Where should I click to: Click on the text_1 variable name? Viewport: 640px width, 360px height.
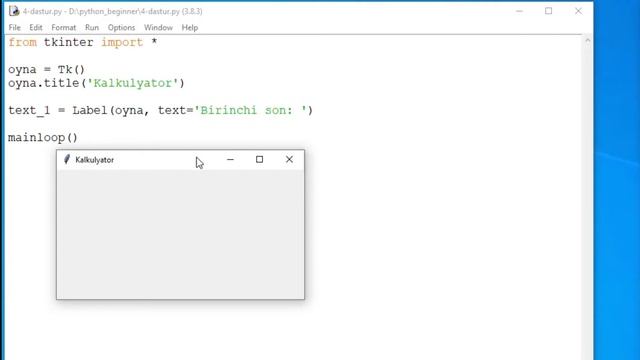[29, 111]
